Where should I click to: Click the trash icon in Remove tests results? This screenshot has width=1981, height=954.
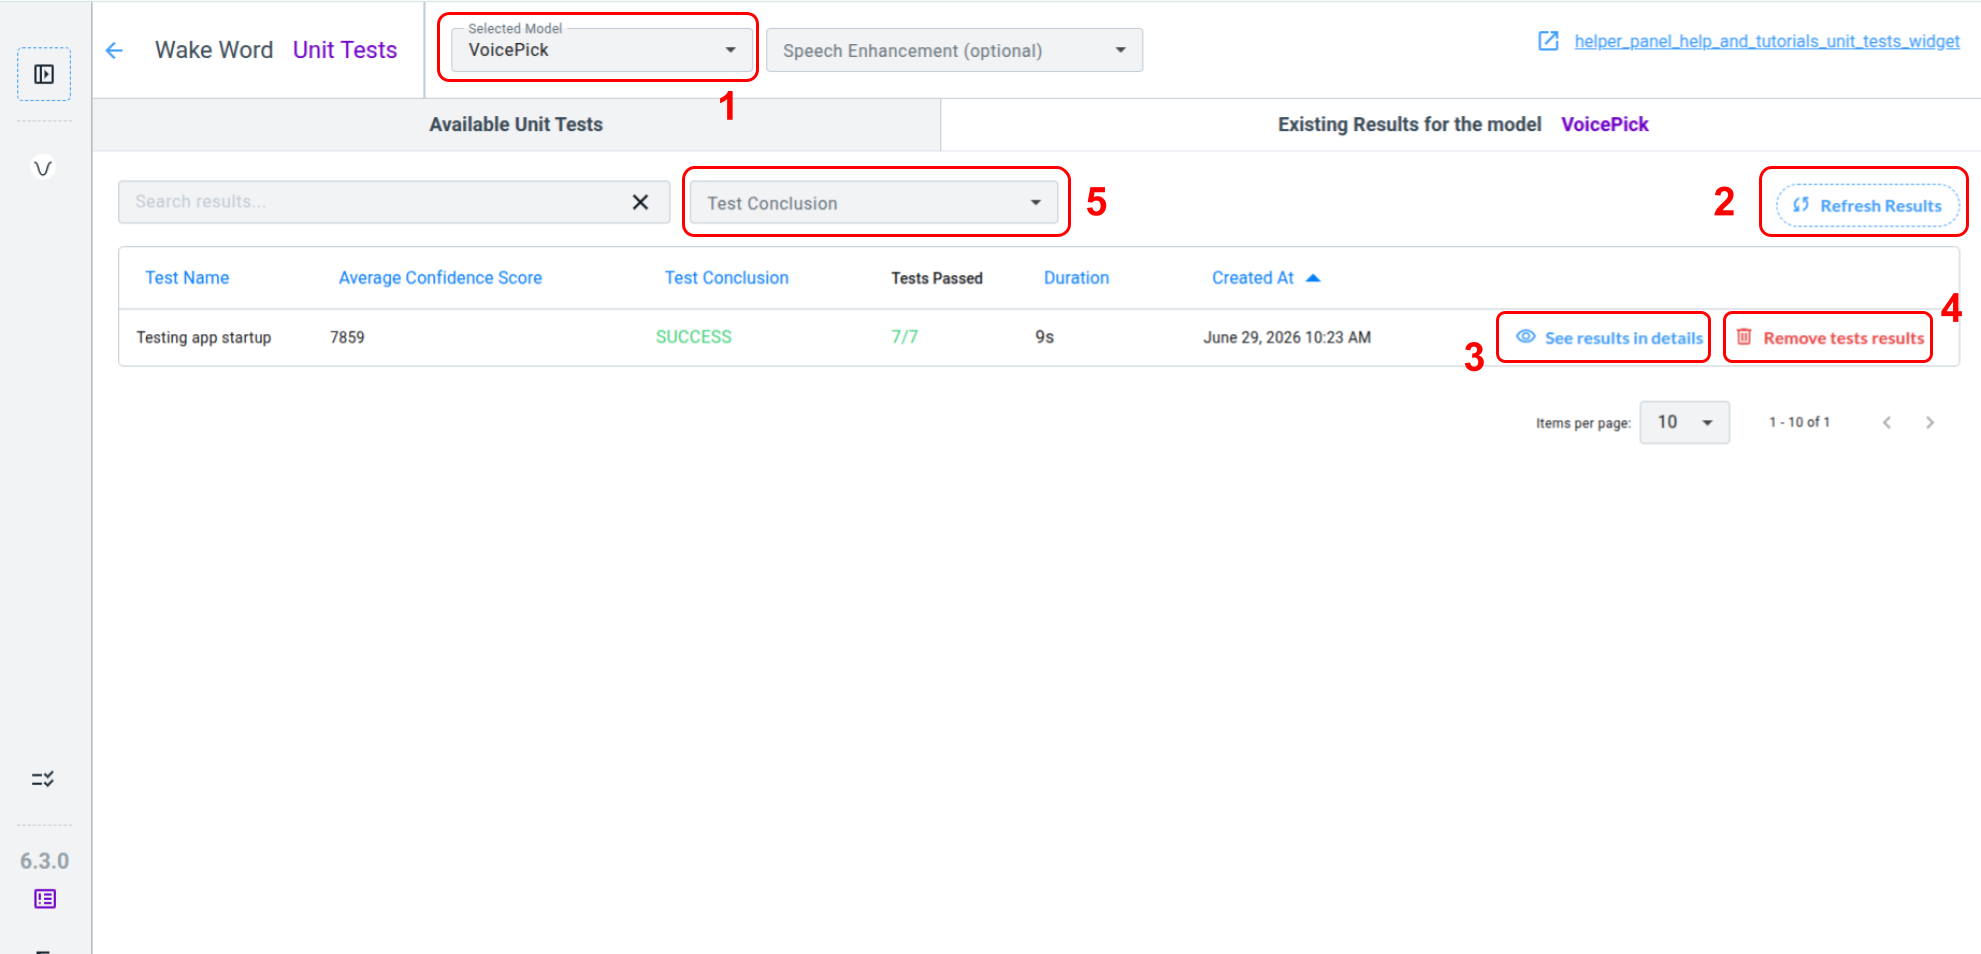click(x=1744, y=337)
